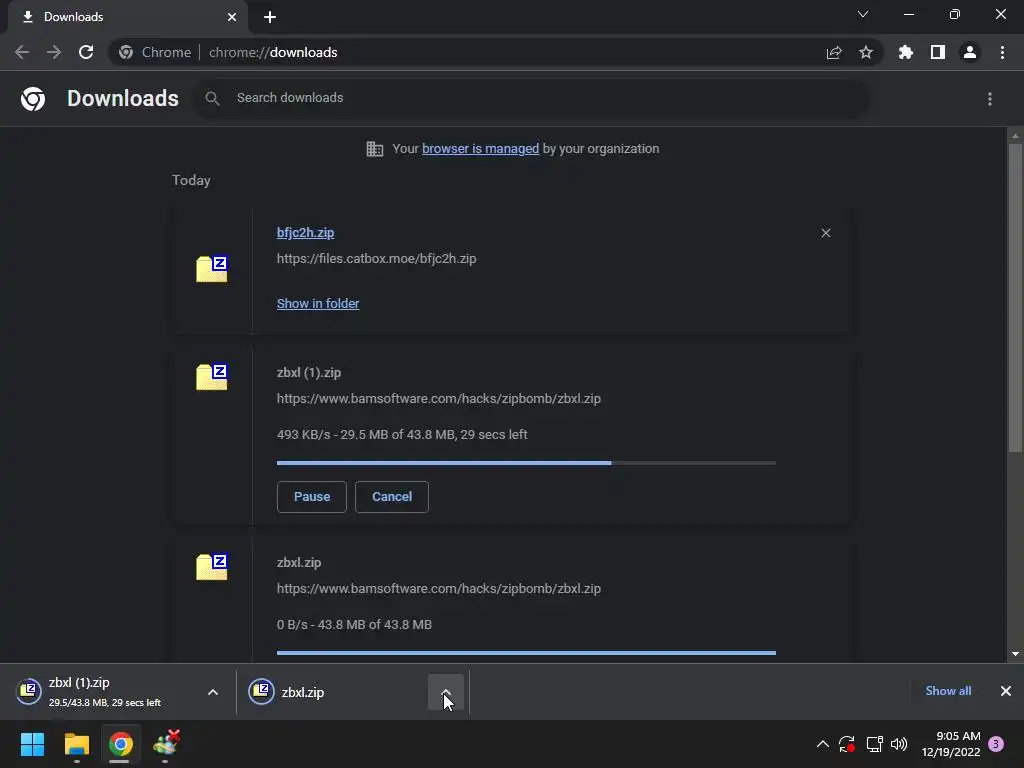This screenshot has height=768, width=1024.
Task: Click the zbxl (1).zip file name in list
Action: coord(309,373)
